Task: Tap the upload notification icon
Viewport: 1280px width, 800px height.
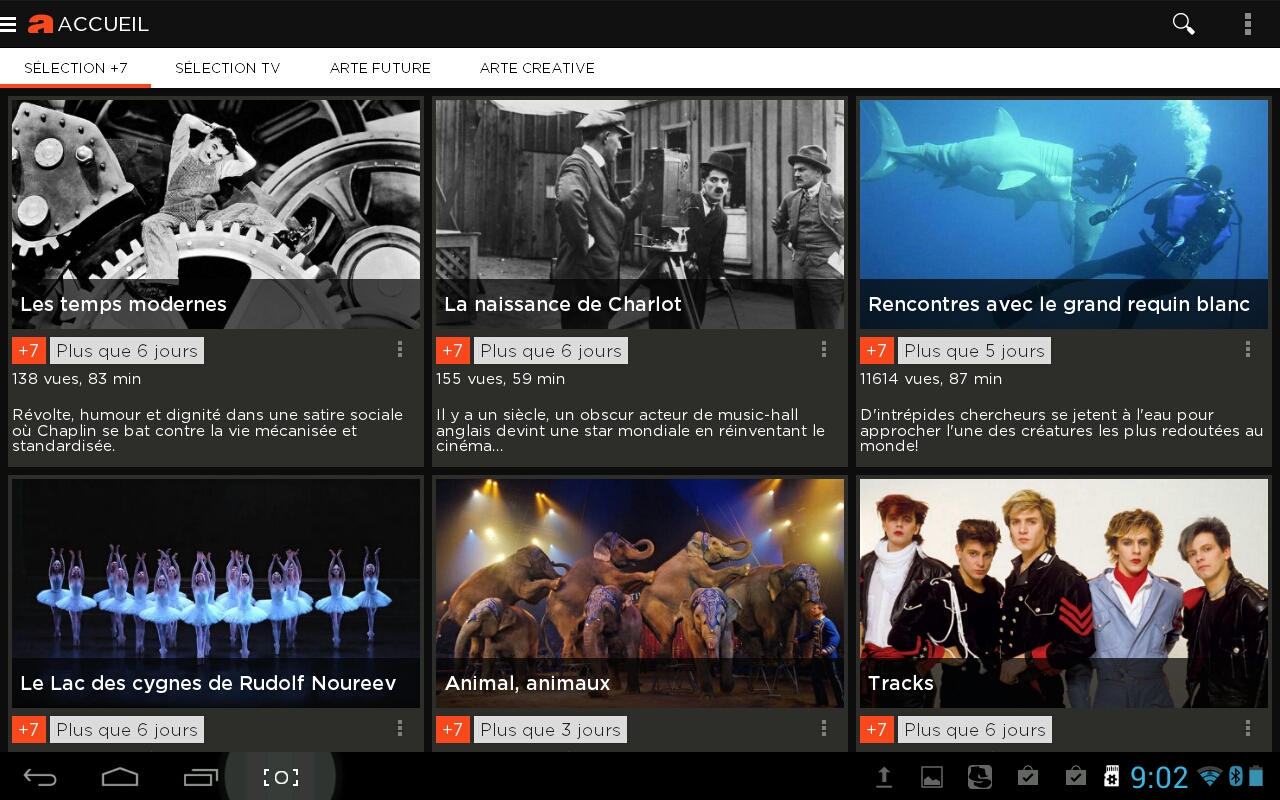Action: click(x=884, y=777)
